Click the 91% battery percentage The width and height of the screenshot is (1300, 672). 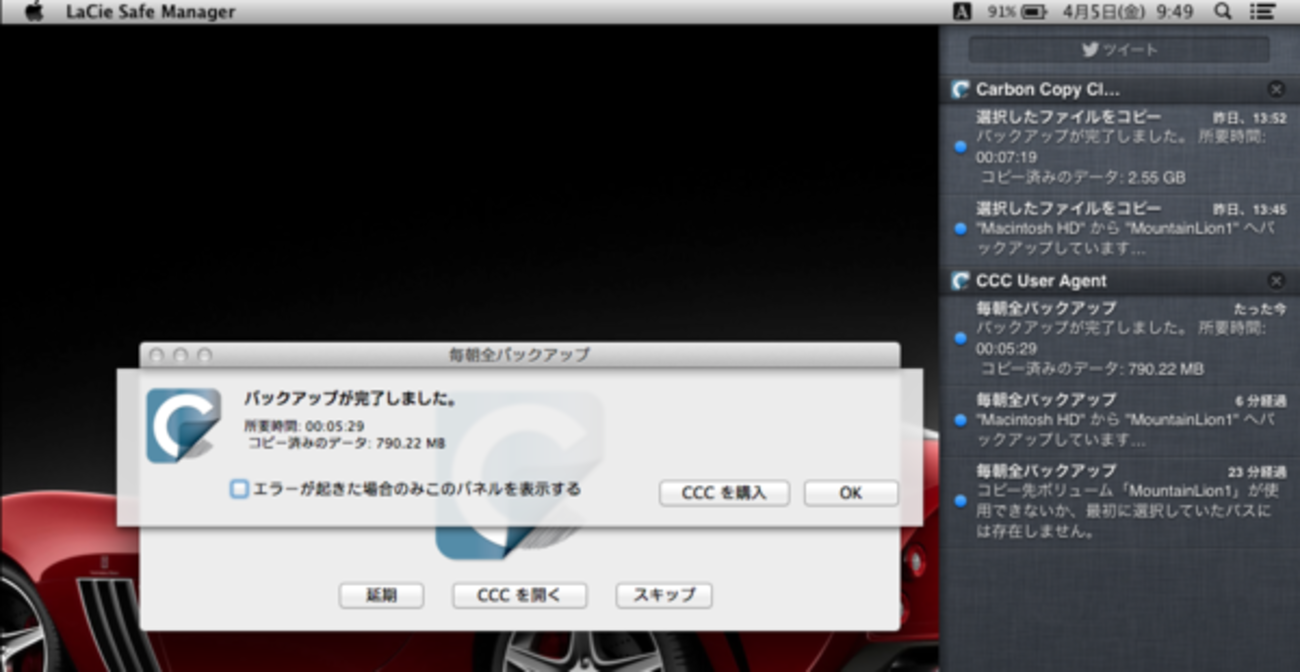1002,12
